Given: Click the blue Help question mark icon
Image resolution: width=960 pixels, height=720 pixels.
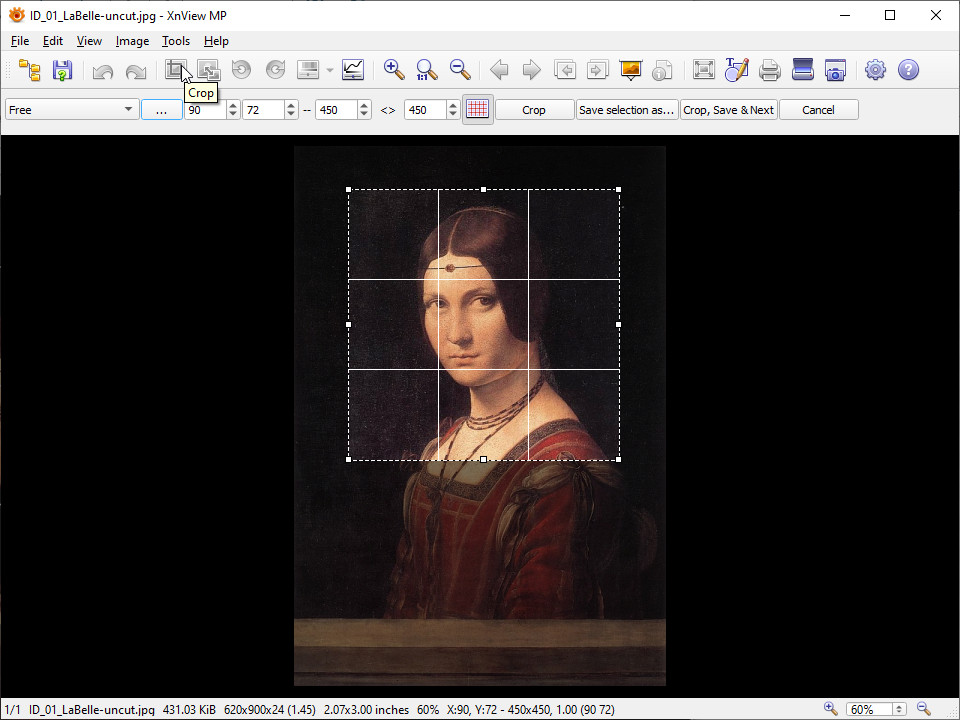Looking at the screenshot, I should [909, 70].
